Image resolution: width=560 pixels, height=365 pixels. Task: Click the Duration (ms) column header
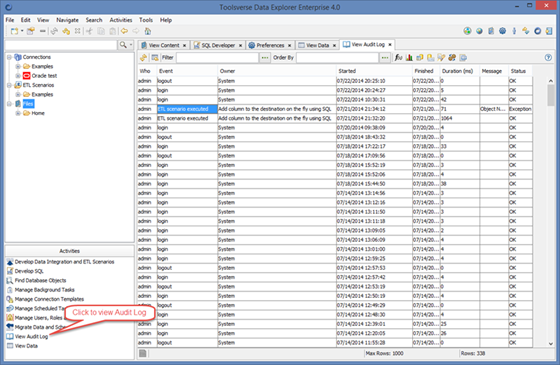pos(460,71)
